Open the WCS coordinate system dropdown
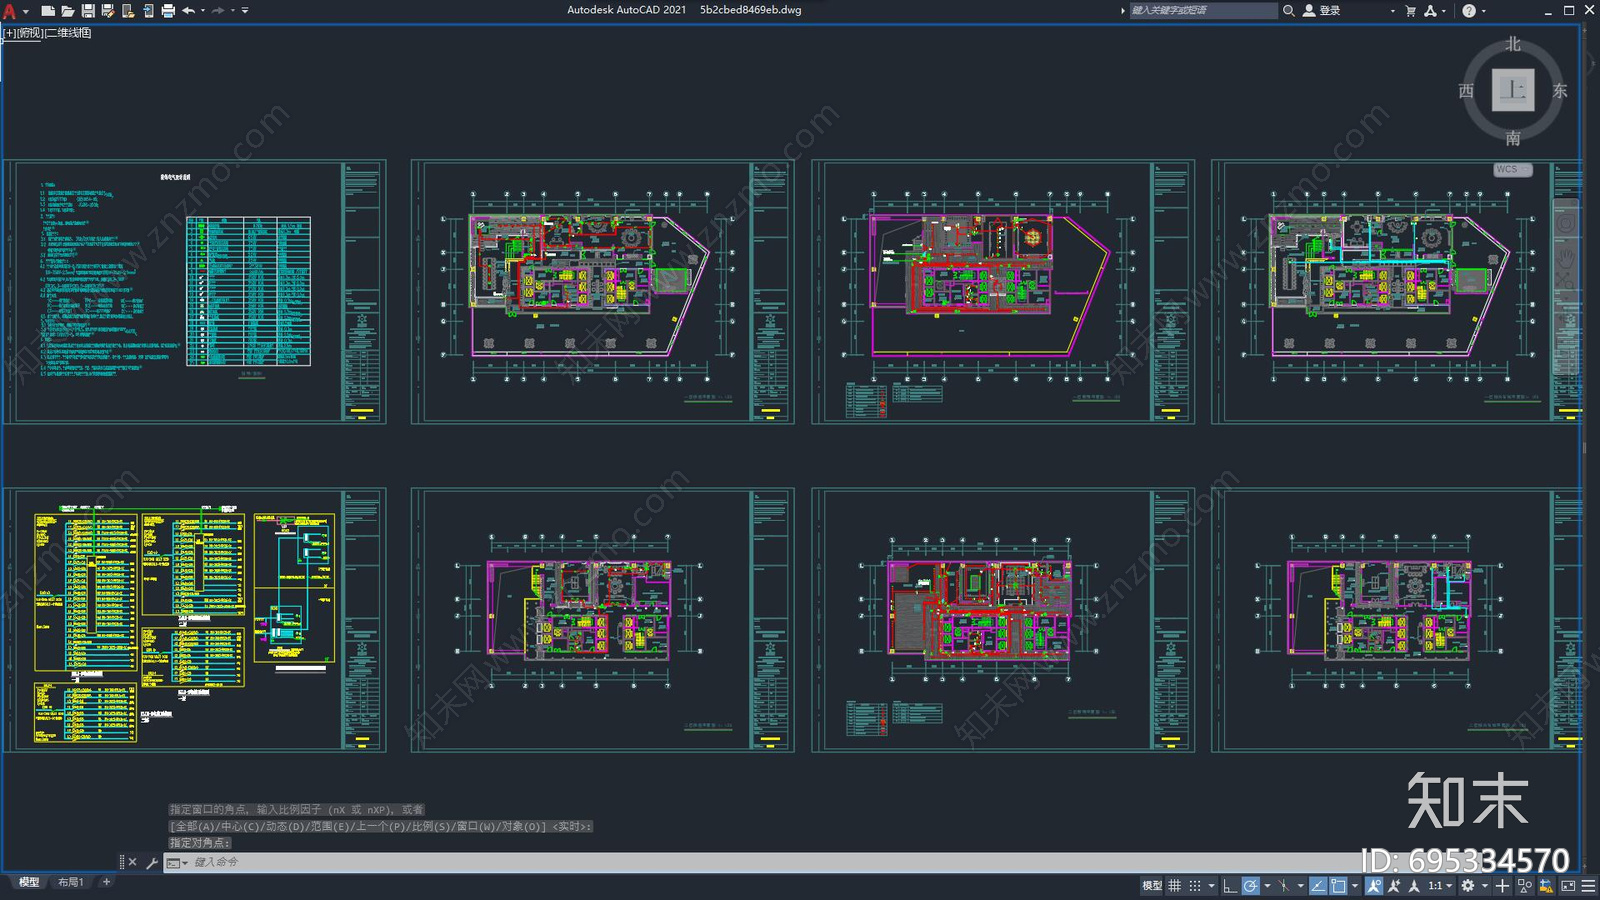Screen dimensions: 1600x900 (x=1513, y=169)
